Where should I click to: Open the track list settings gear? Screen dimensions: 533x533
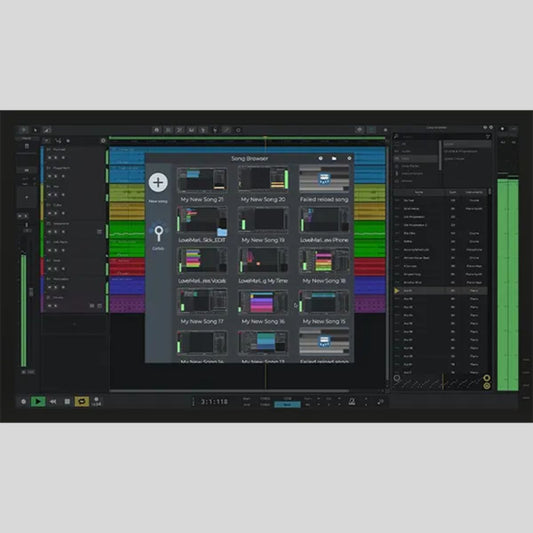click(x=103, y=140)
